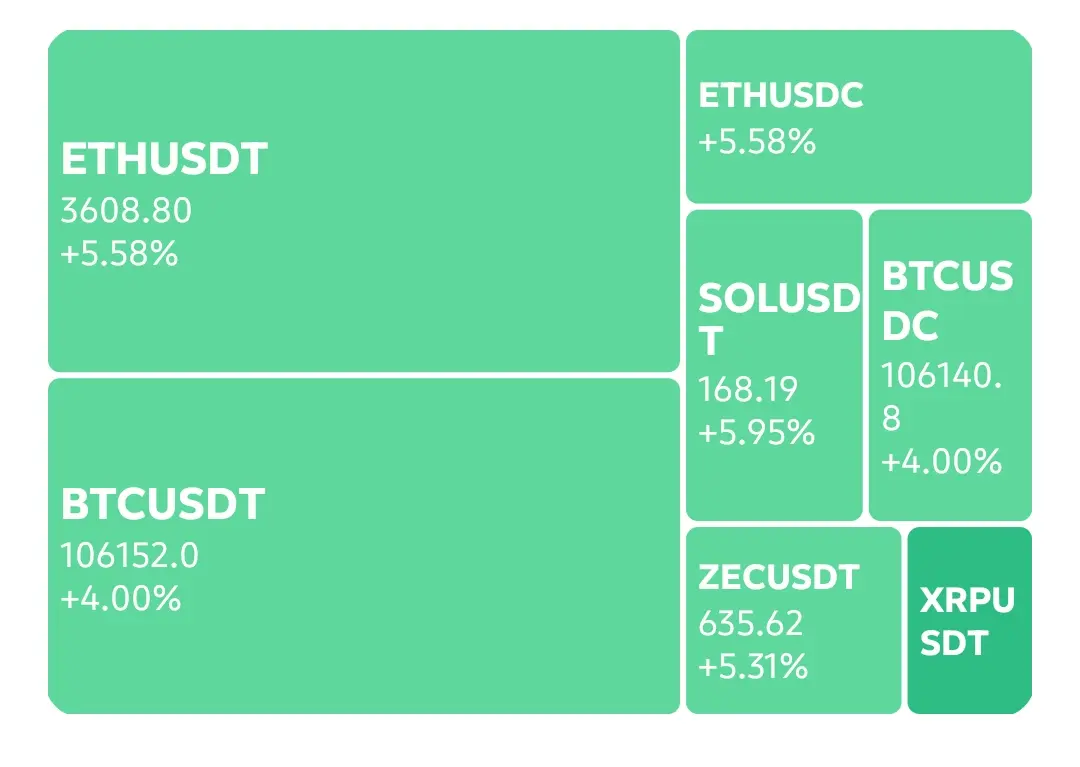Click BTCUSDC's +4.00% change
The image size is (1080, 767).
click(x=942, y=461)
